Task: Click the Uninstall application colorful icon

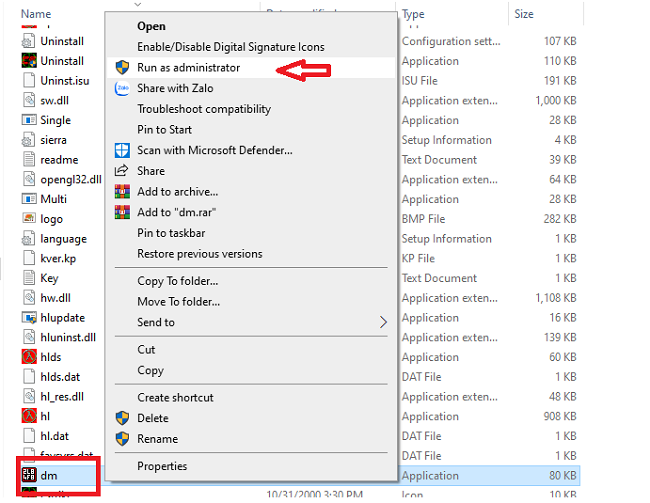Action: [x=29, y=61]
